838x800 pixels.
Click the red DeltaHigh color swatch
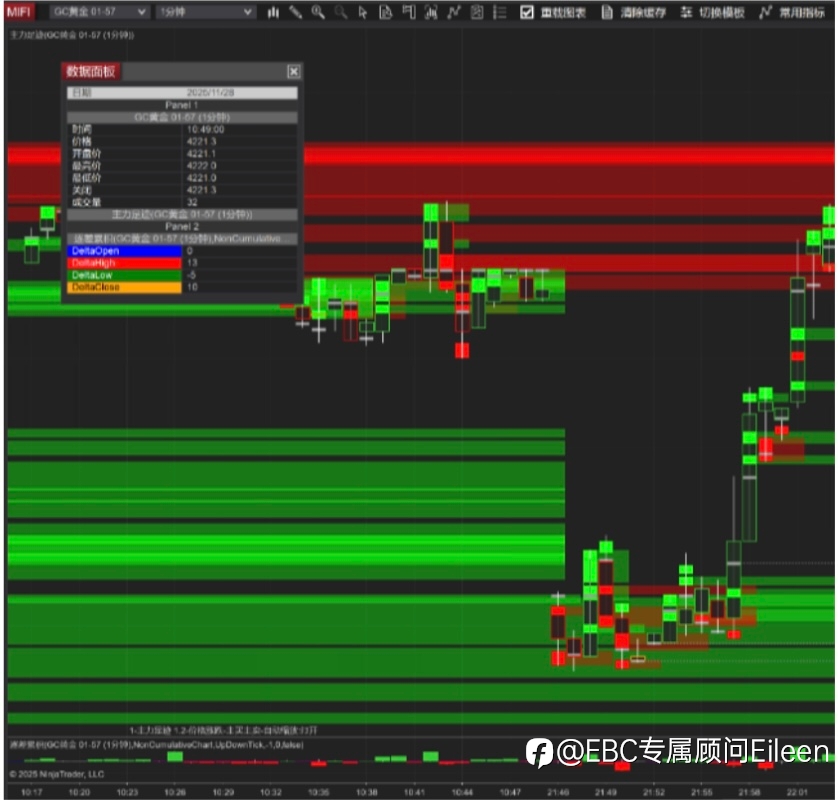[x=124, y=263]
